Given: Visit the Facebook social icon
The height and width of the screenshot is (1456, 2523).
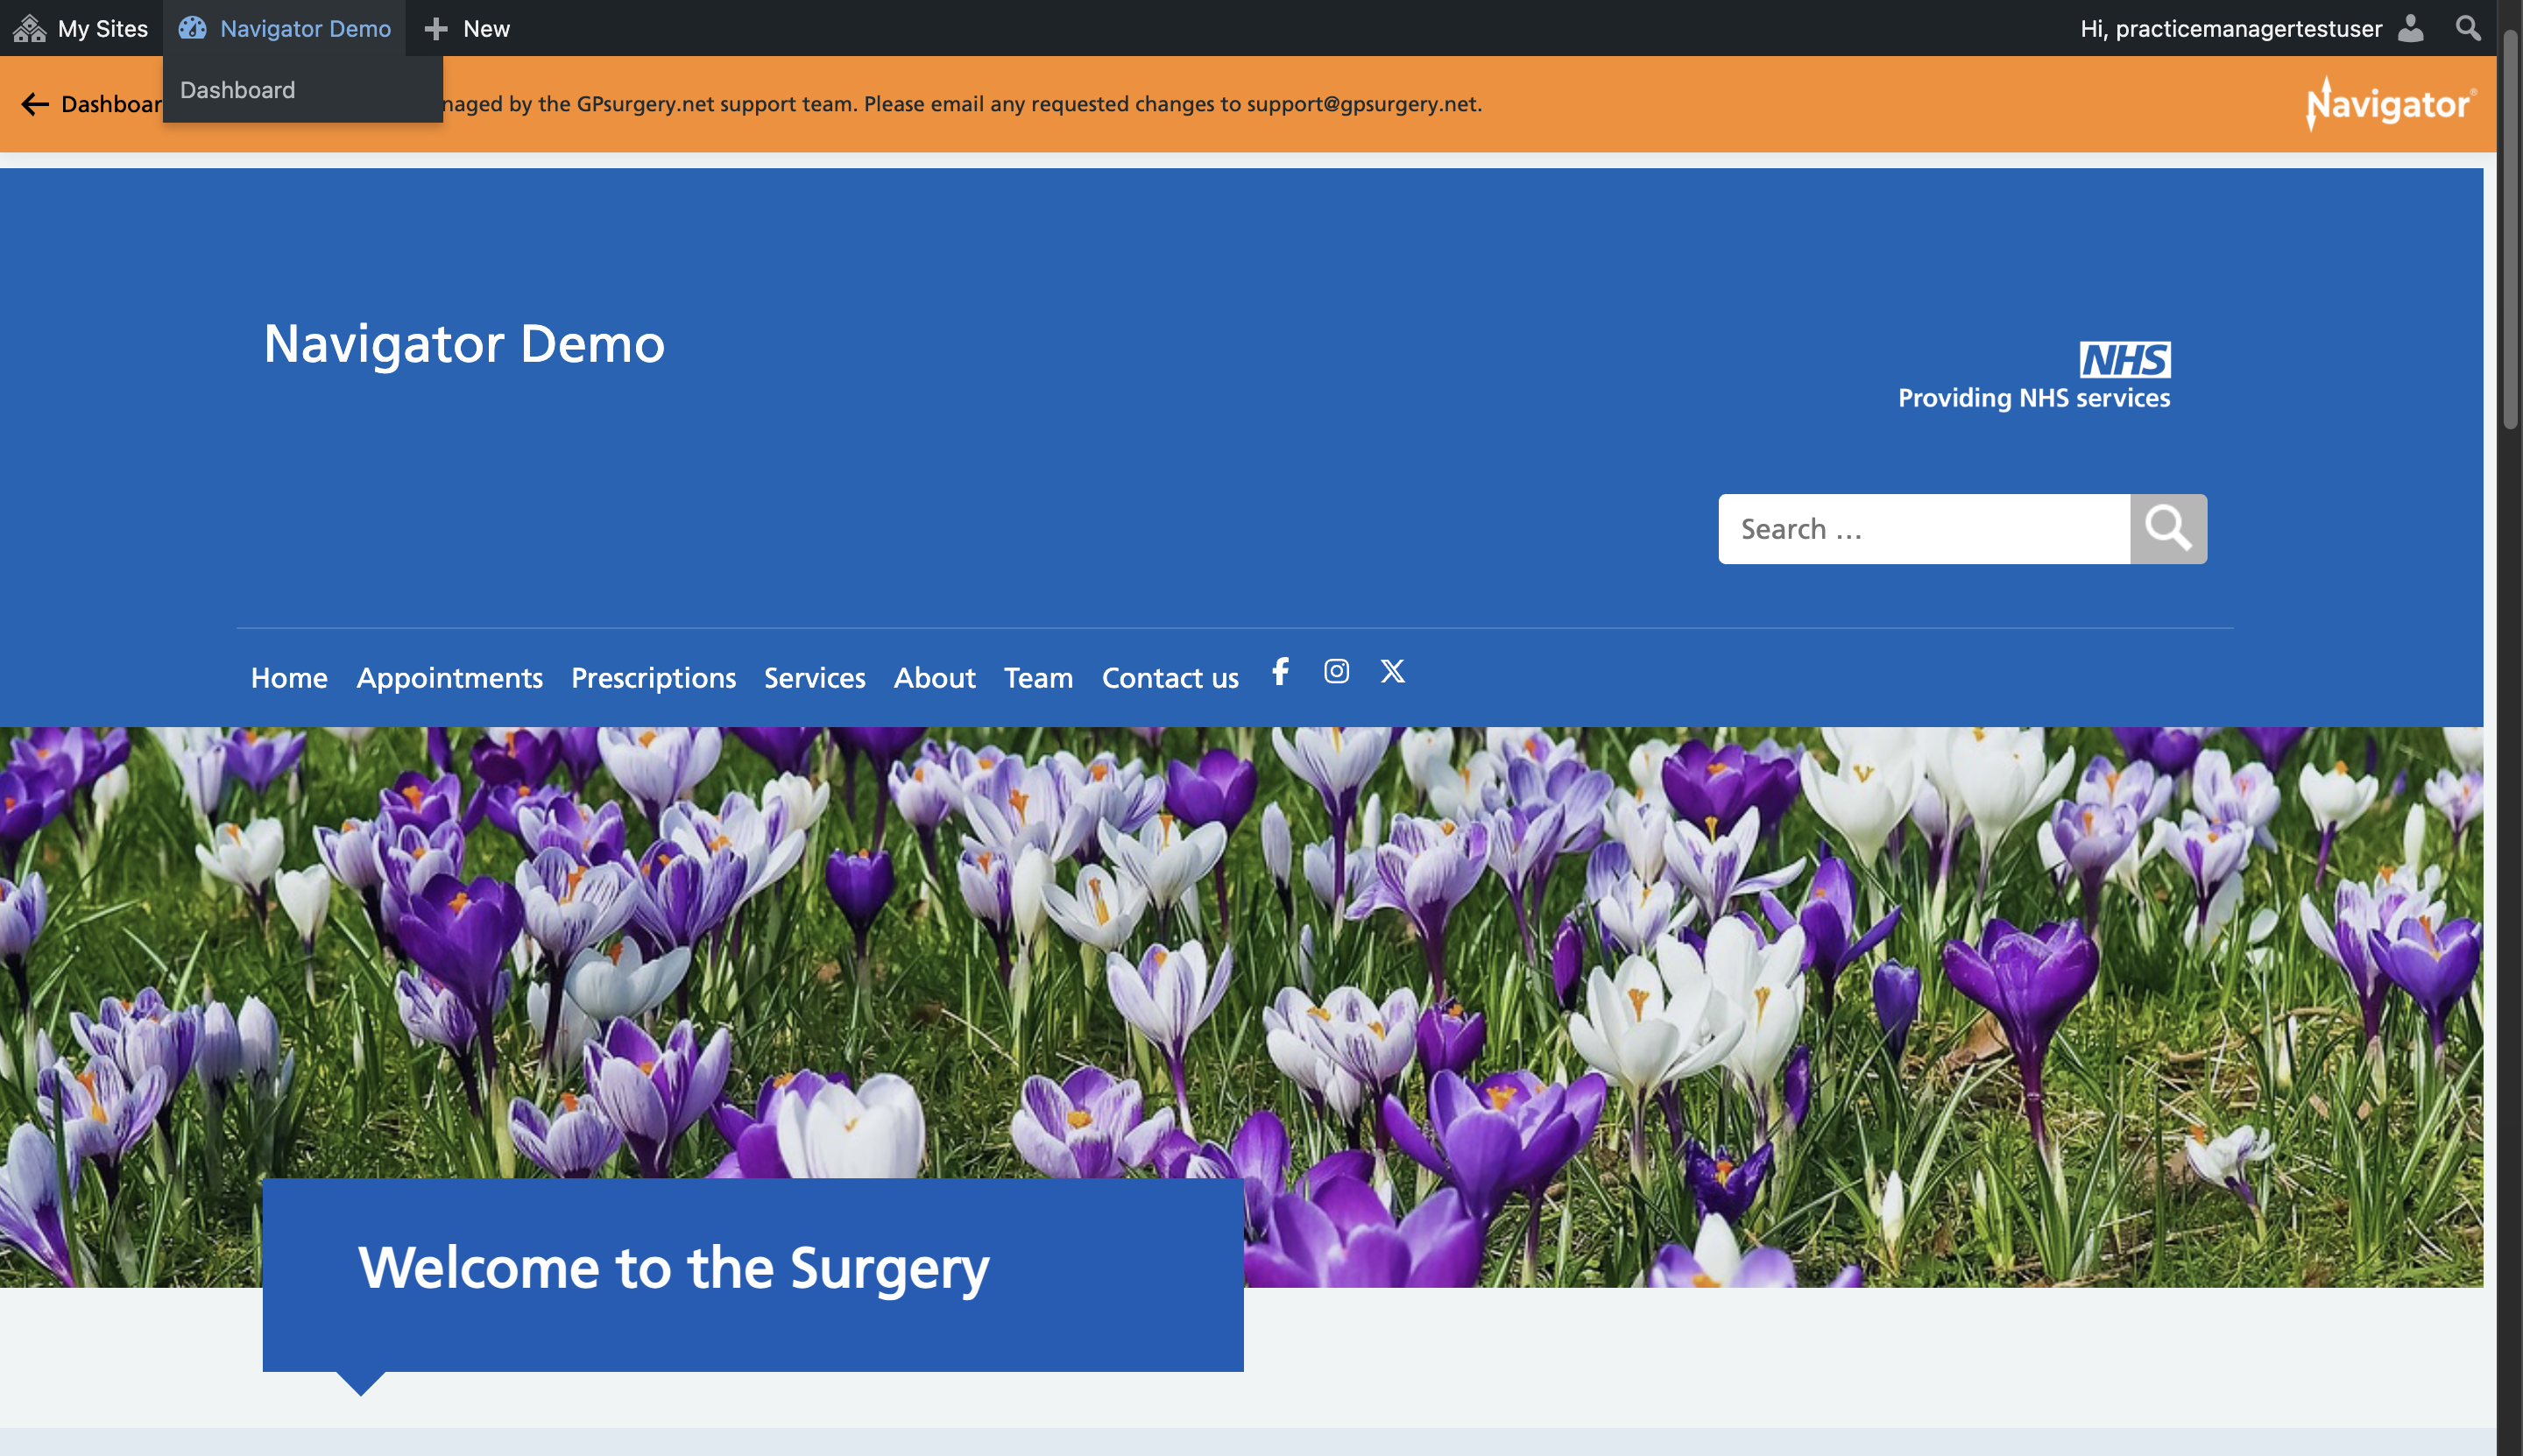Looking at the screenshot, I should click(x=1280, y=671).
